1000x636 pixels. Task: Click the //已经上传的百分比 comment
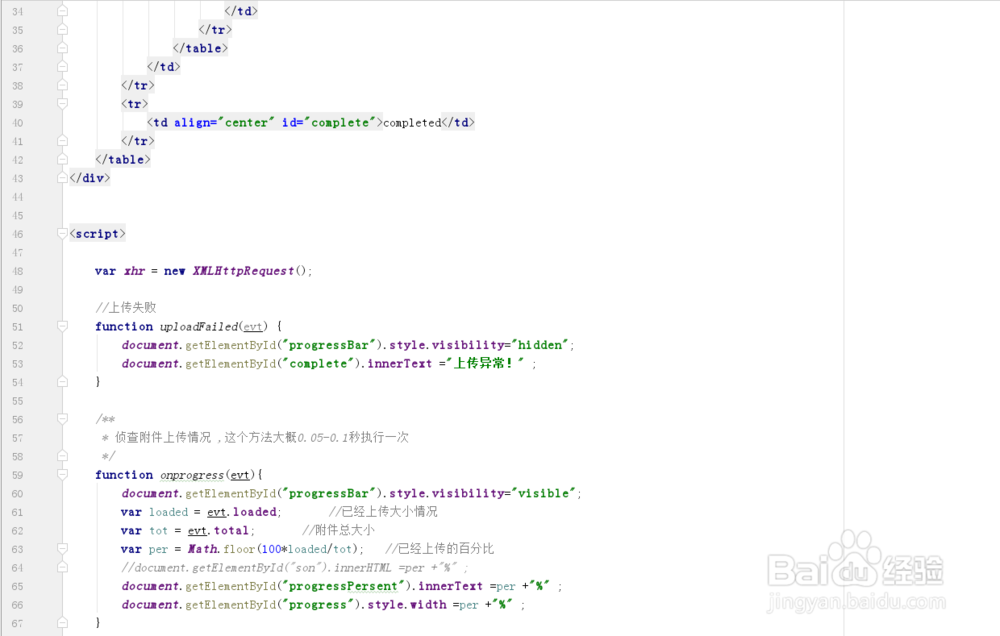[x=440, y=549]
